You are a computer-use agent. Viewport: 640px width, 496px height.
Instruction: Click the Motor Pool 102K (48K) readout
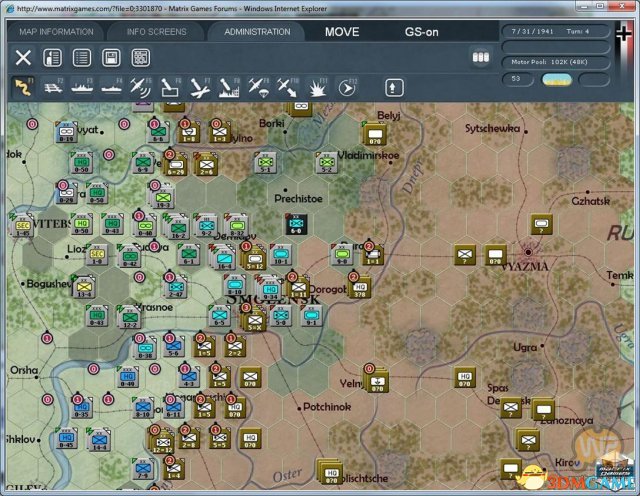tap(556, 62)
